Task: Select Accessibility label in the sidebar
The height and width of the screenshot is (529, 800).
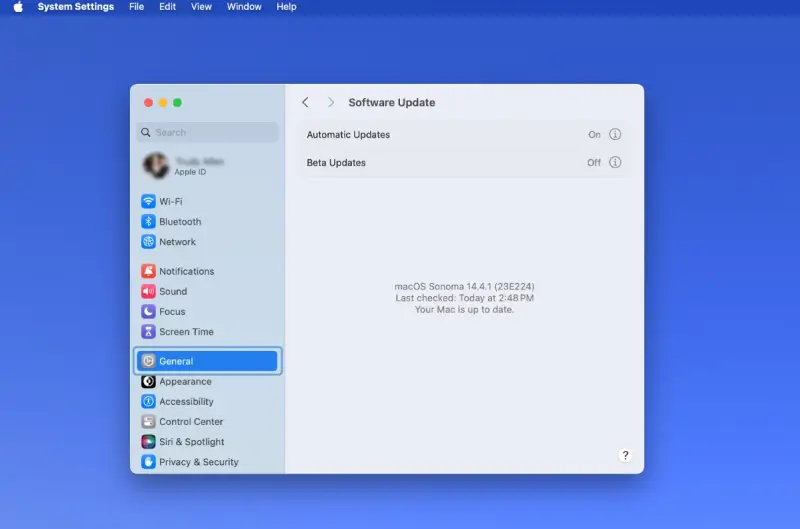Action: pyautogui.click(x=186, y=401)
